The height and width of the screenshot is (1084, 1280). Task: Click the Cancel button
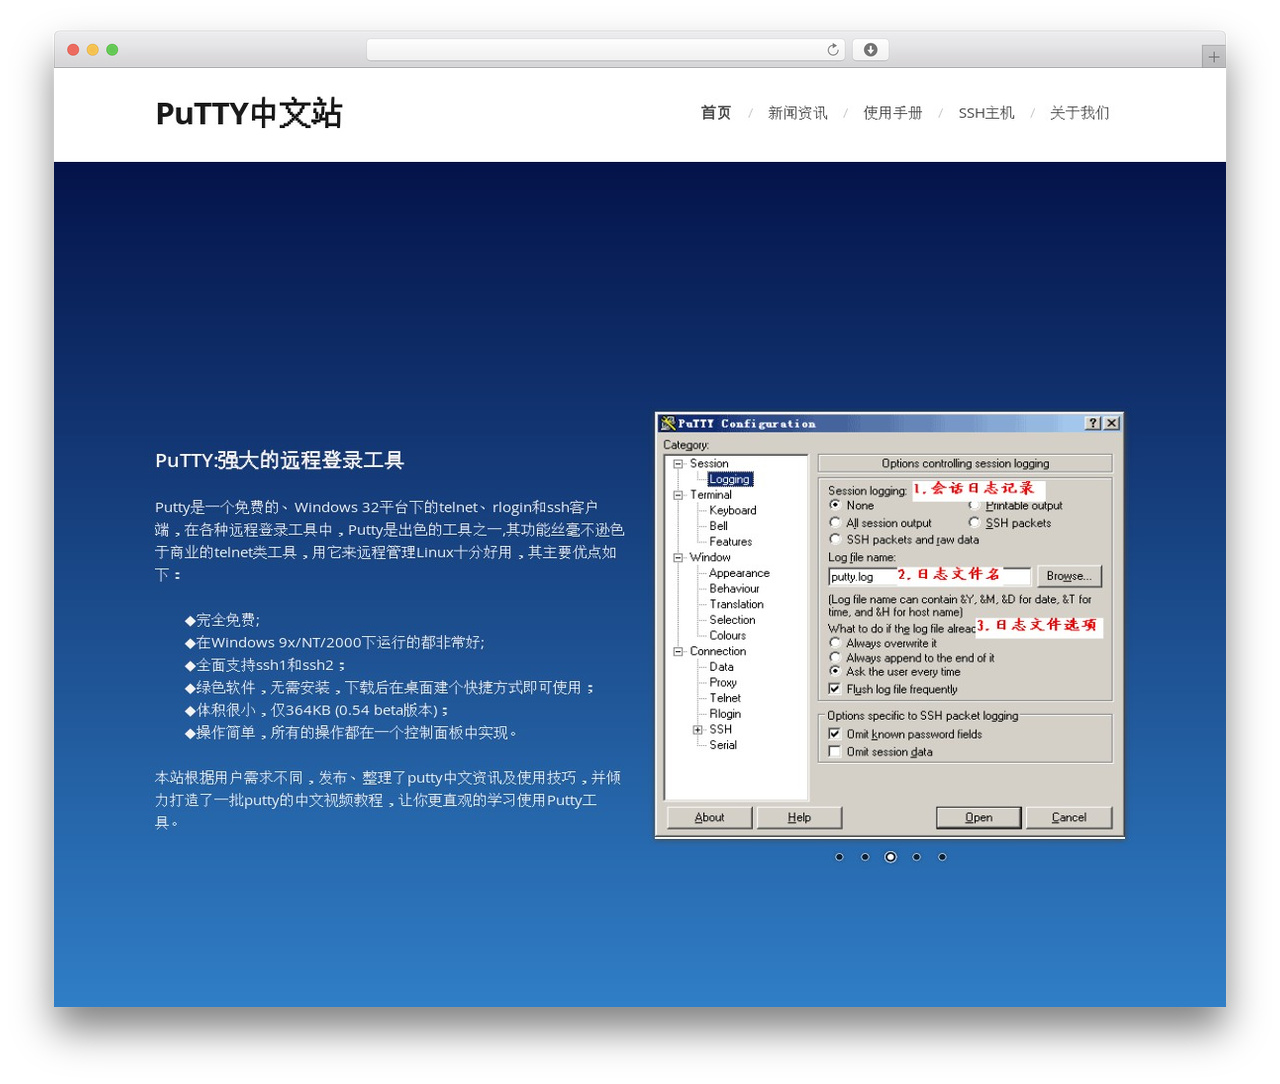click(1069, 818)
